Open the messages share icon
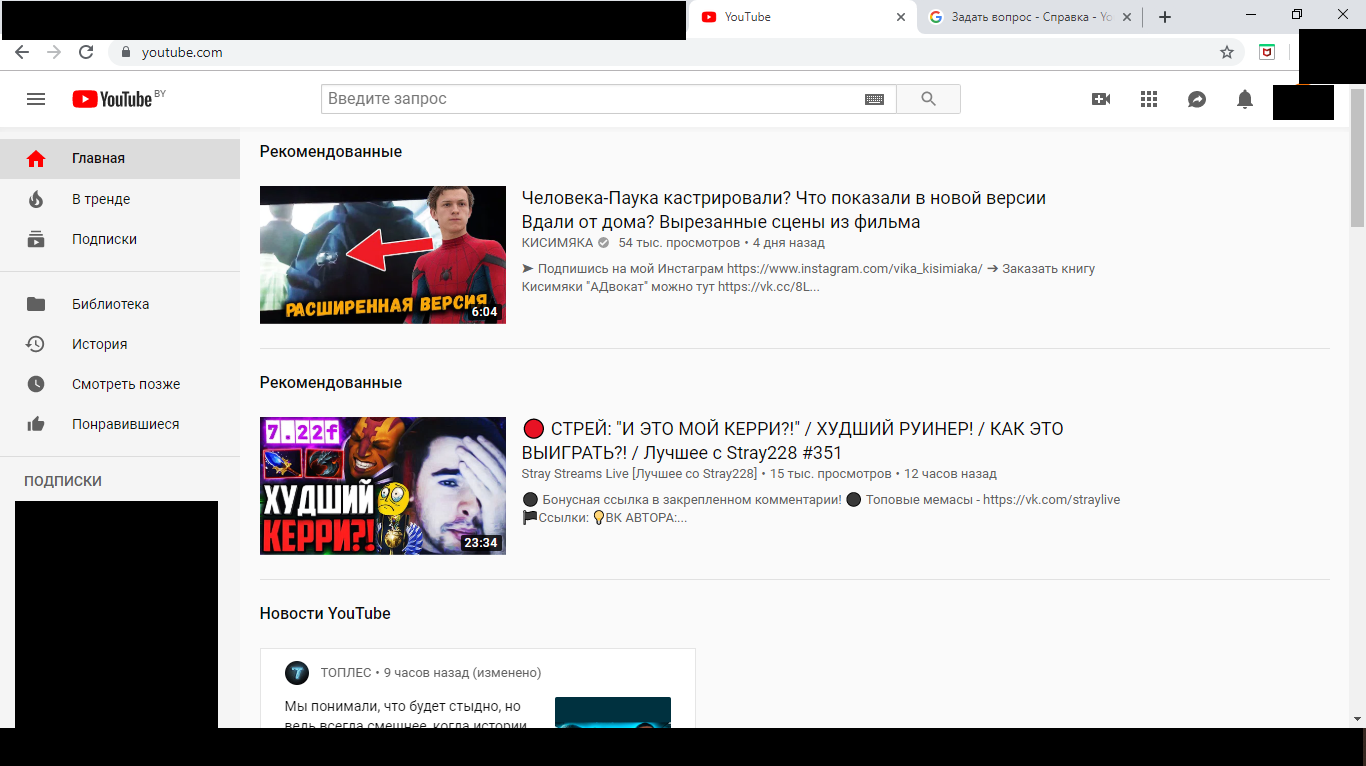The width and height of the screenshot is (1366, 766). pos(1197,99)
